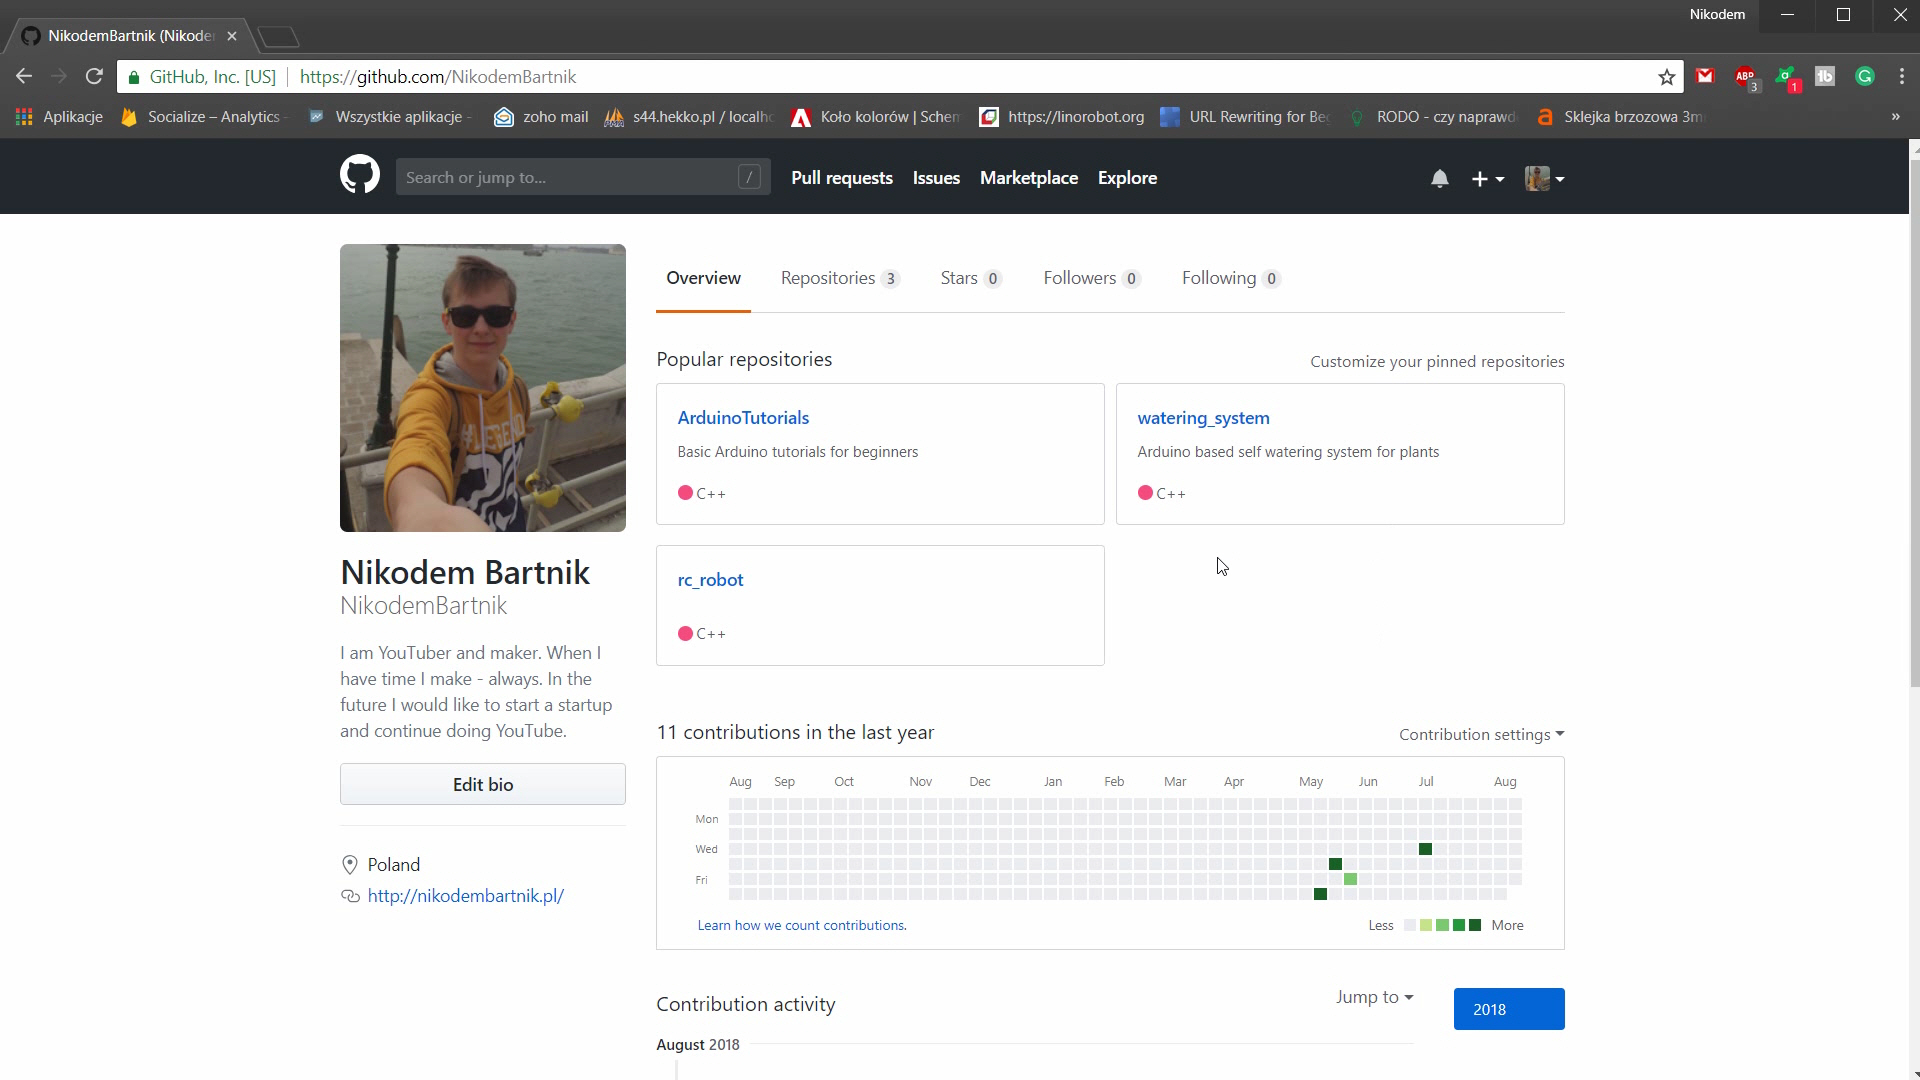Open Issues from navigation bar
Viewport: 1920px width, 1080px height.
click(x=936, y=178)
